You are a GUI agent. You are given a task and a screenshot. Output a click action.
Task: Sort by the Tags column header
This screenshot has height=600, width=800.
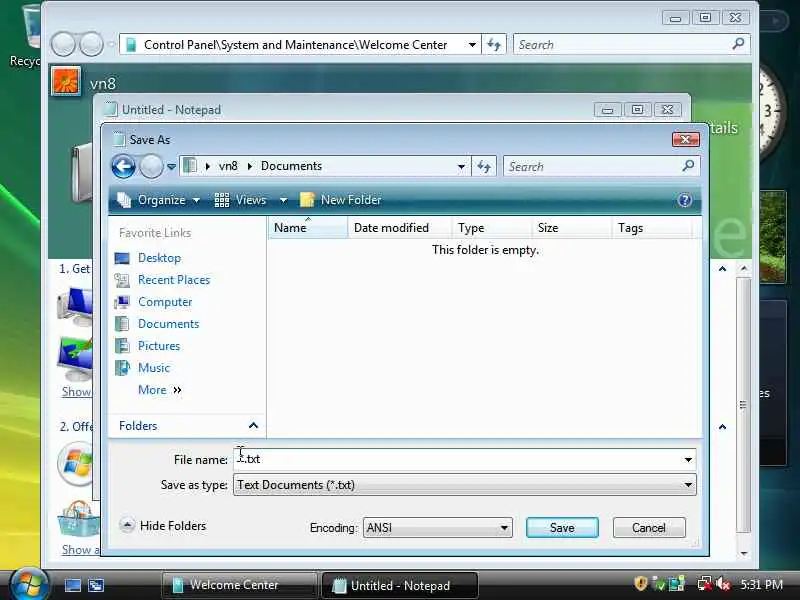pos(652,228)
